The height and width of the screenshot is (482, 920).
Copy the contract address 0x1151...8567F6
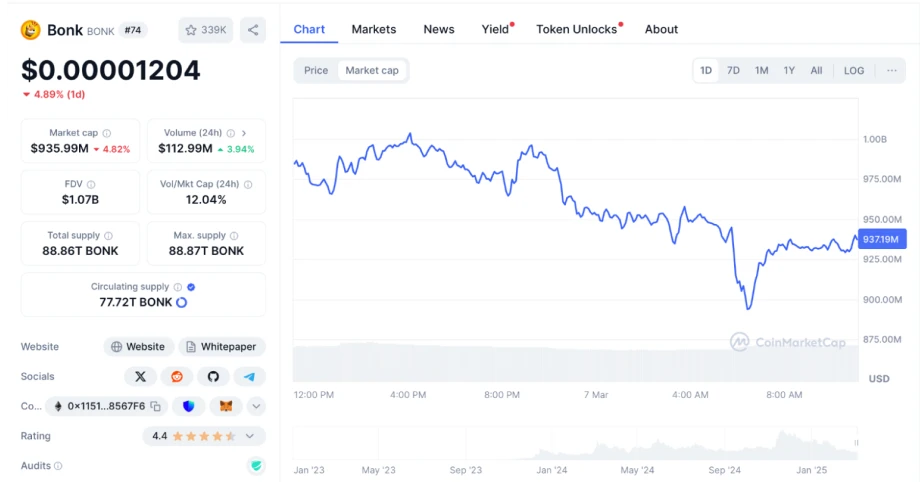(155, 406)
